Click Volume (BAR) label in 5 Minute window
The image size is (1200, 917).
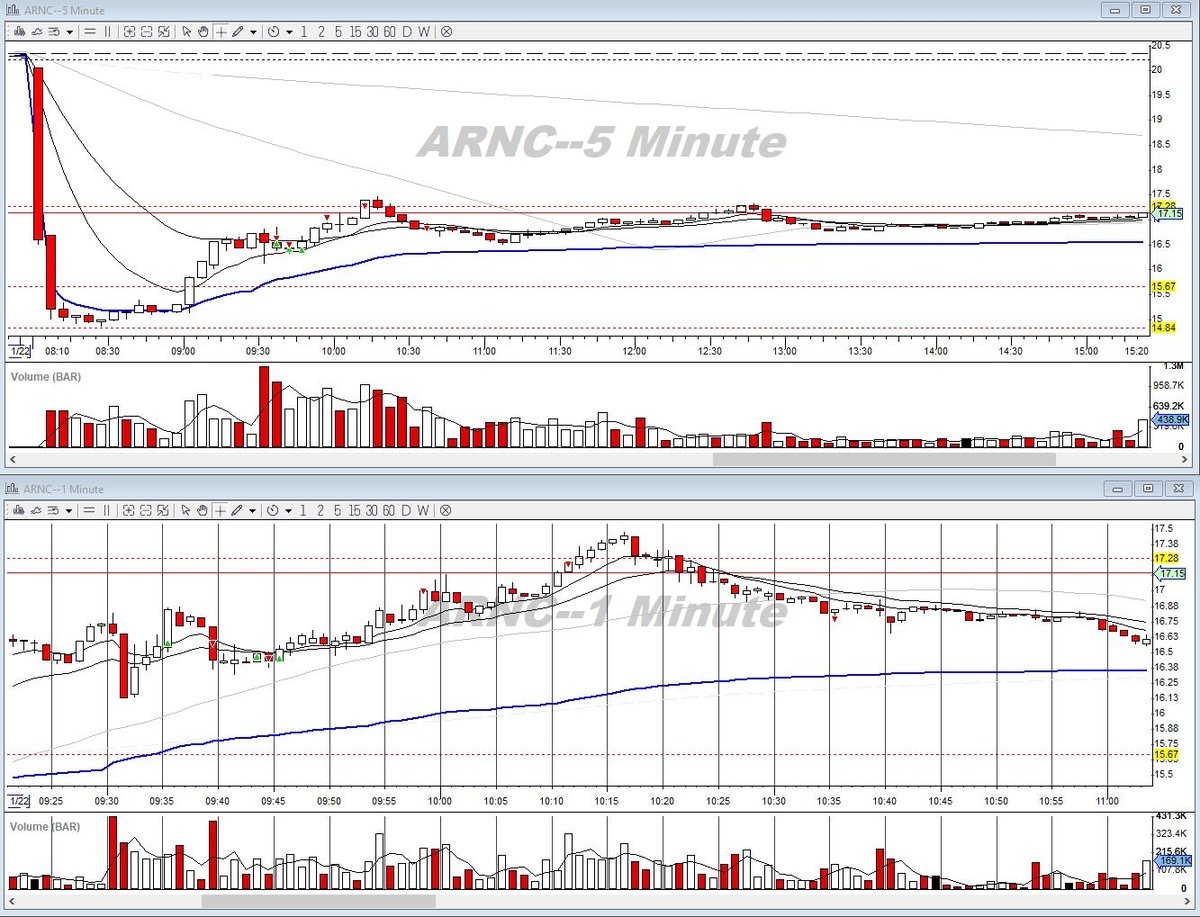[45, 377]
